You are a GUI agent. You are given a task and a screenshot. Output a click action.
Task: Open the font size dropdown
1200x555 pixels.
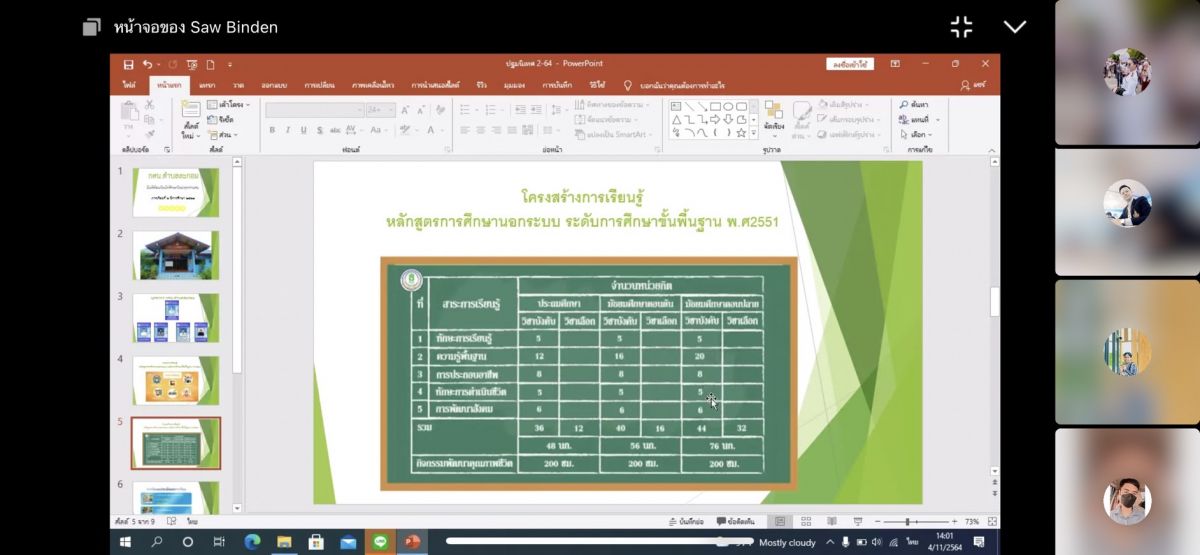tap(391, 110)
